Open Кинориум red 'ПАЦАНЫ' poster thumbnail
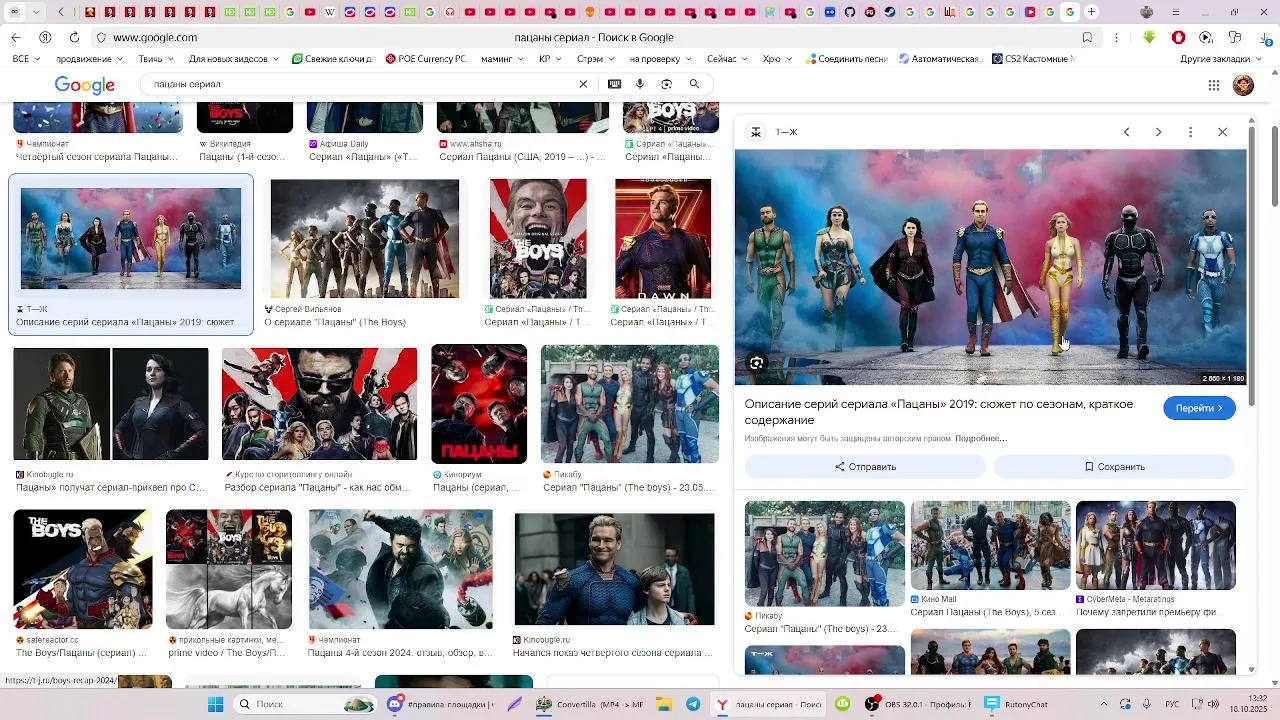The height and width of the screenshot is (720, 1280). (479, 404)
